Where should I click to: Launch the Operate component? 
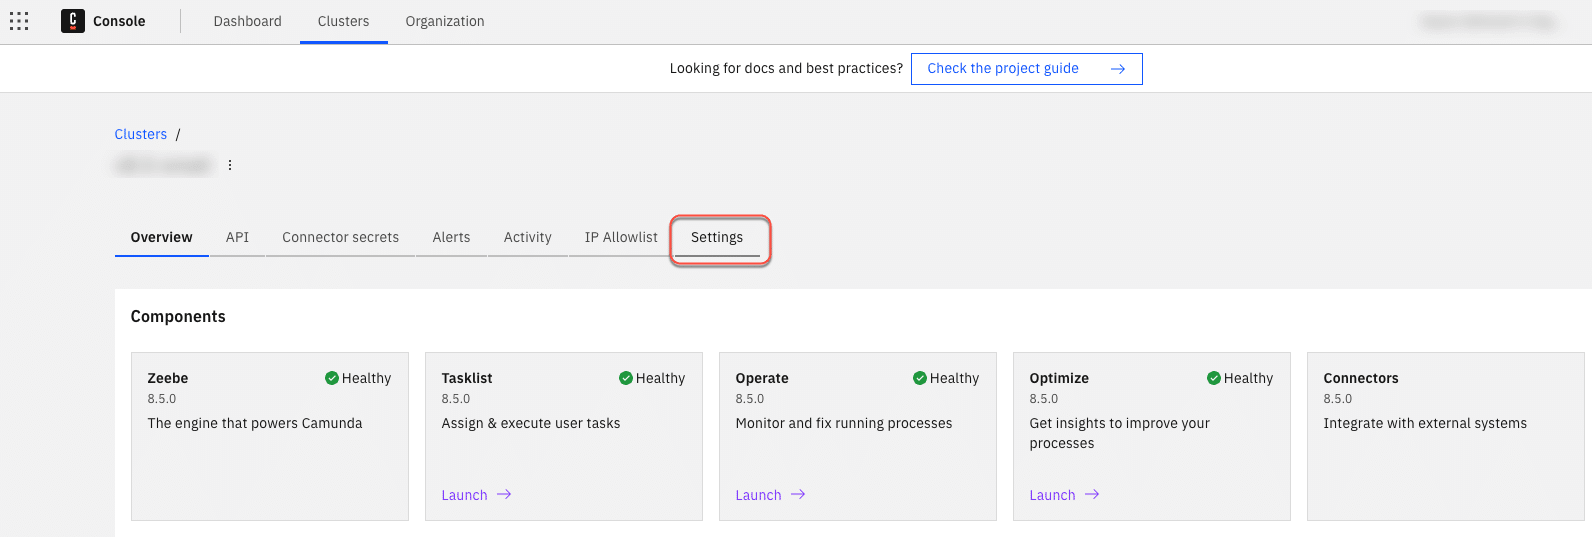coord(770,495)
